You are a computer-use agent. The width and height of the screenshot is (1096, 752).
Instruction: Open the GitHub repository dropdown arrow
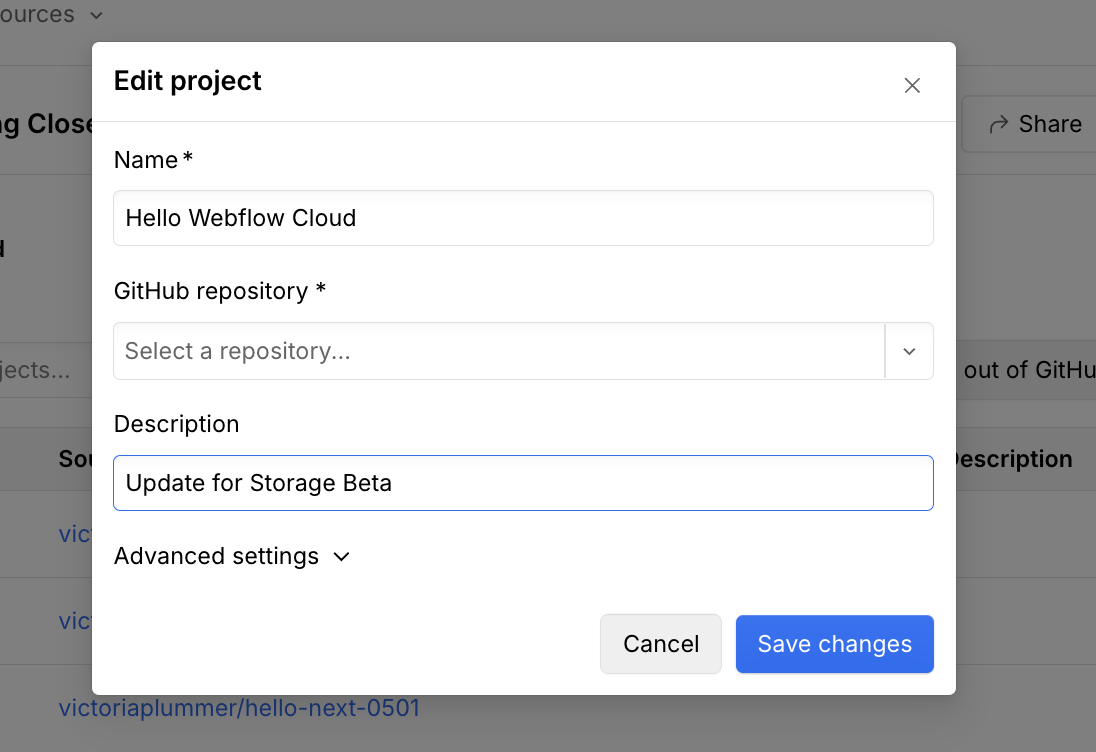point(909,352)
